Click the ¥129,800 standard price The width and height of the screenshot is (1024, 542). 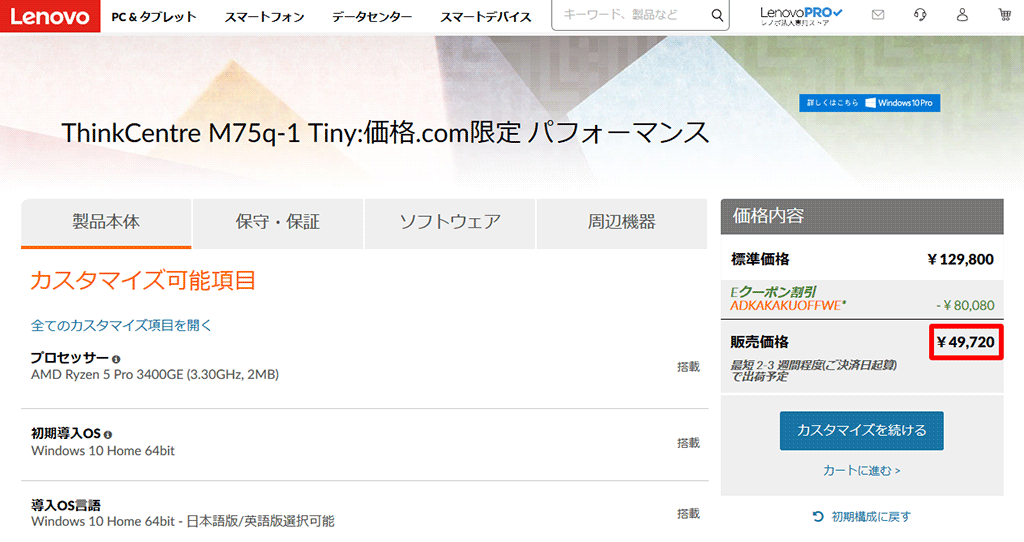point(961,259)
